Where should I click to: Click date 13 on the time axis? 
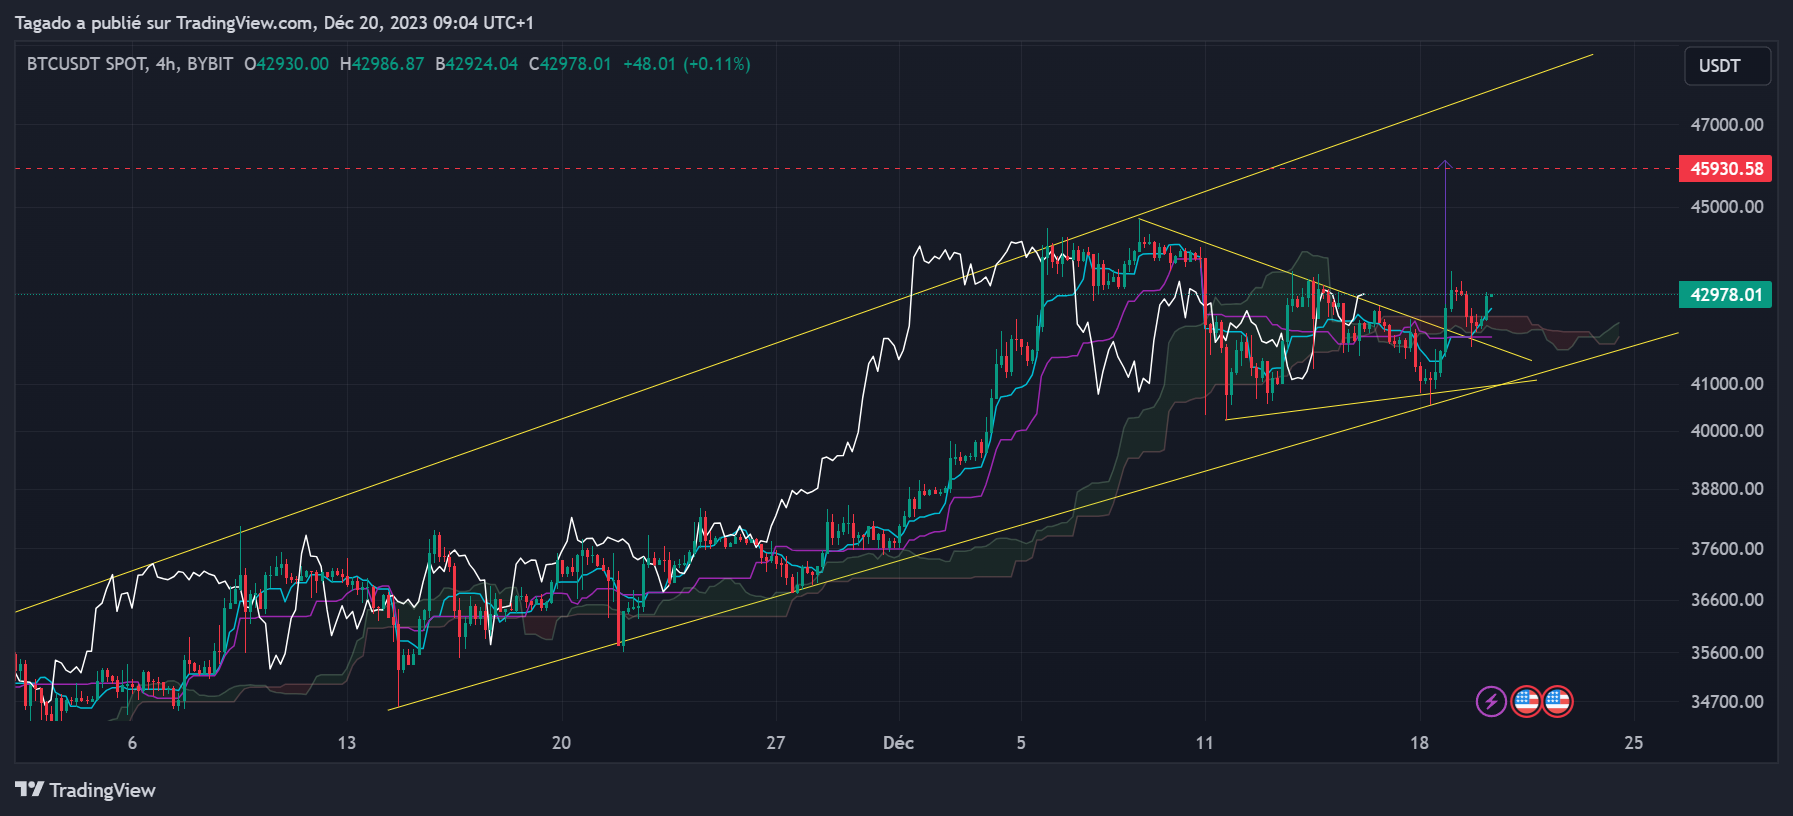pyautogui.click(x=346, y=743)
